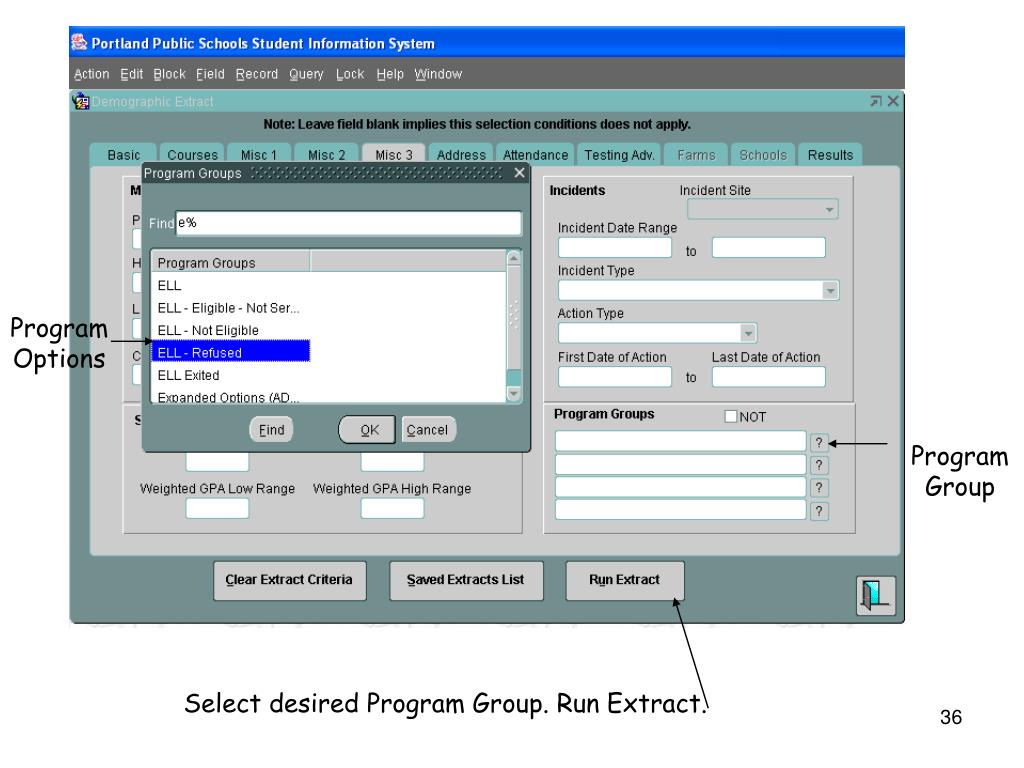The image size is (1024, 768).
Task: Switch to the Testing Adv. tab
Action: pos(619,154)
